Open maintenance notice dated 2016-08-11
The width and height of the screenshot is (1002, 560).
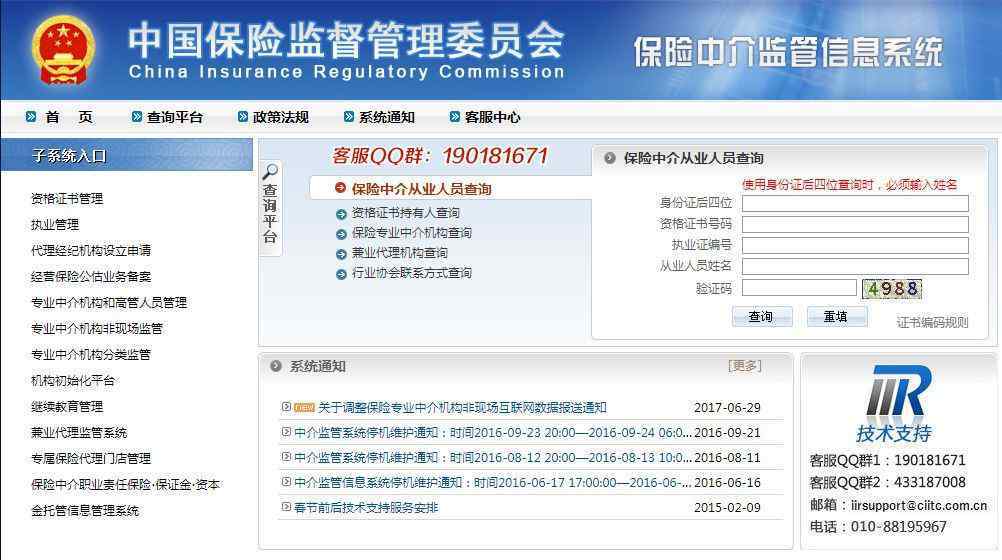[493, 458]
